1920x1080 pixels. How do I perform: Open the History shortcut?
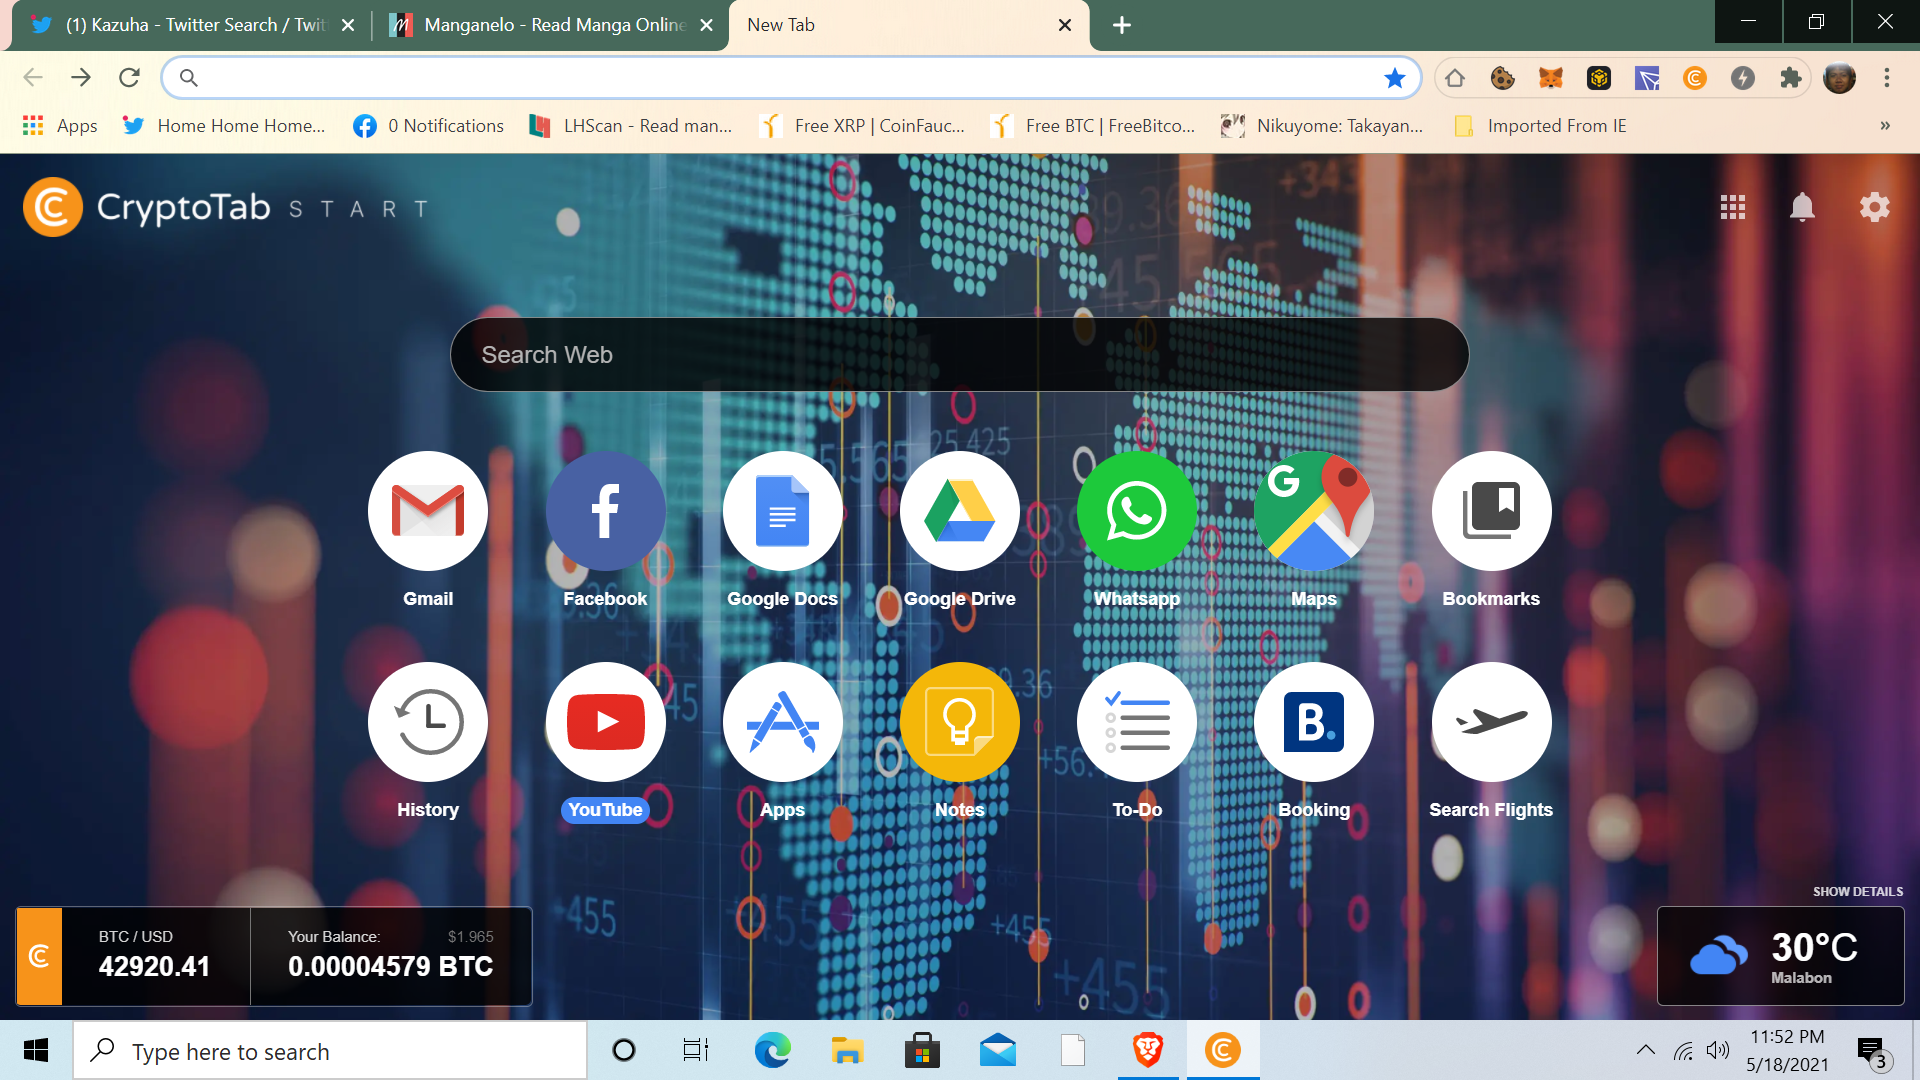click(x=428, y=722)
